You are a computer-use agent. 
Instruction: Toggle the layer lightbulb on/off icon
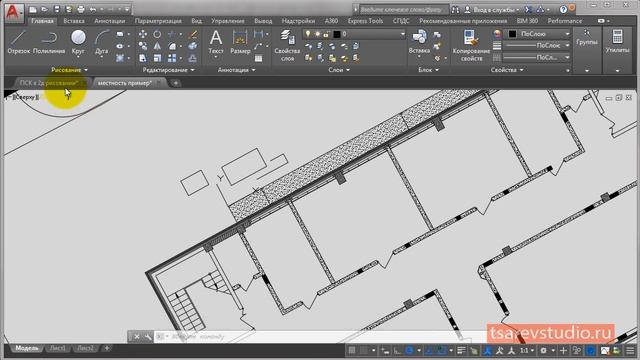point(308,34)
